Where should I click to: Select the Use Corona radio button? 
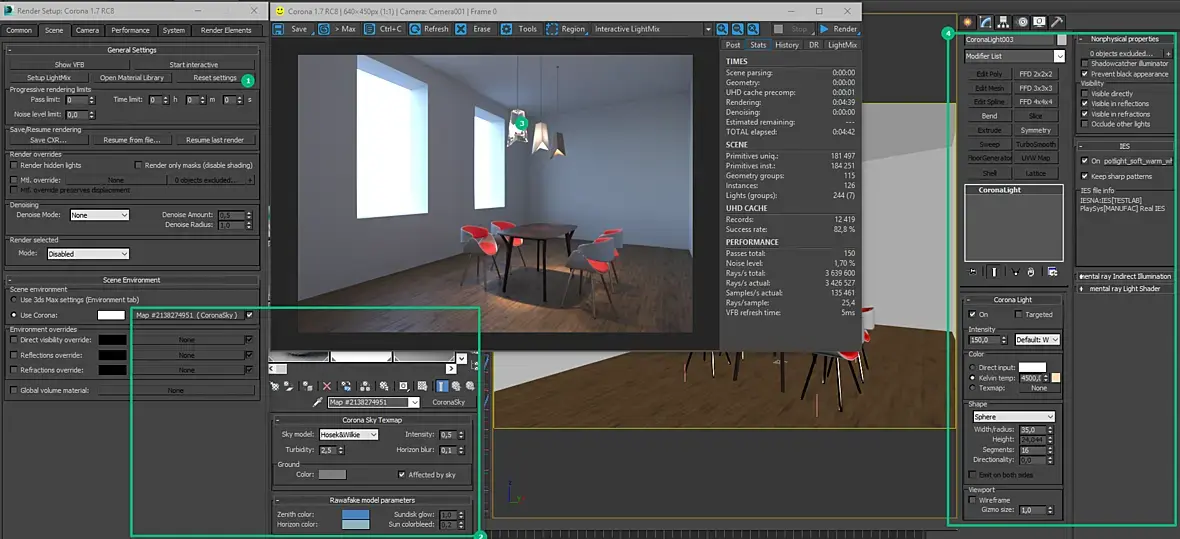click(13, 315)
